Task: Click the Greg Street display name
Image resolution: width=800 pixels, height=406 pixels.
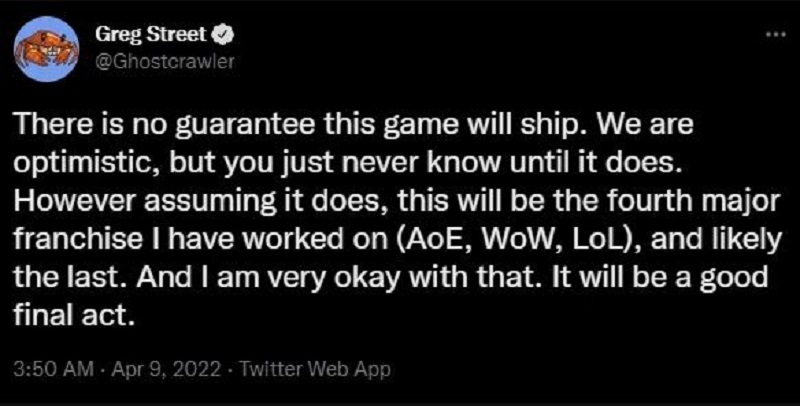Action: pyautogui.click(x=151, y=36)
